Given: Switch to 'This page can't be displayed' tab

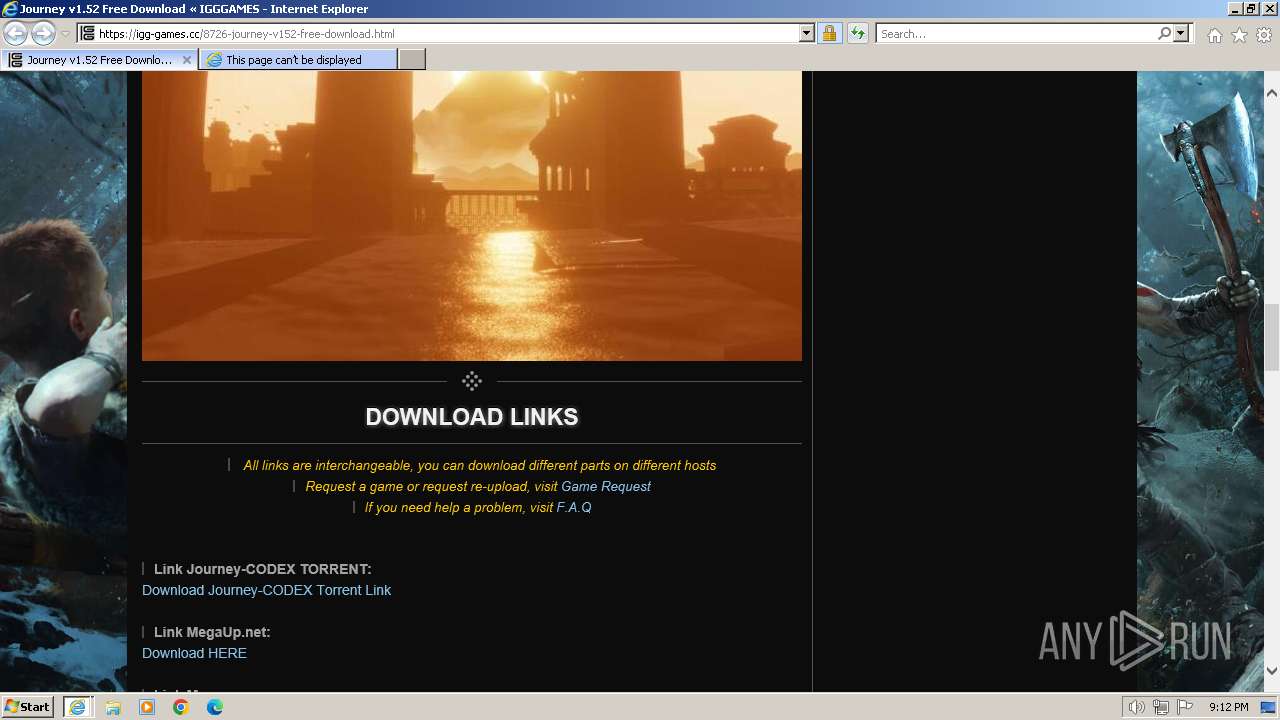Looking at the screenshot, I should coord(298,60).
